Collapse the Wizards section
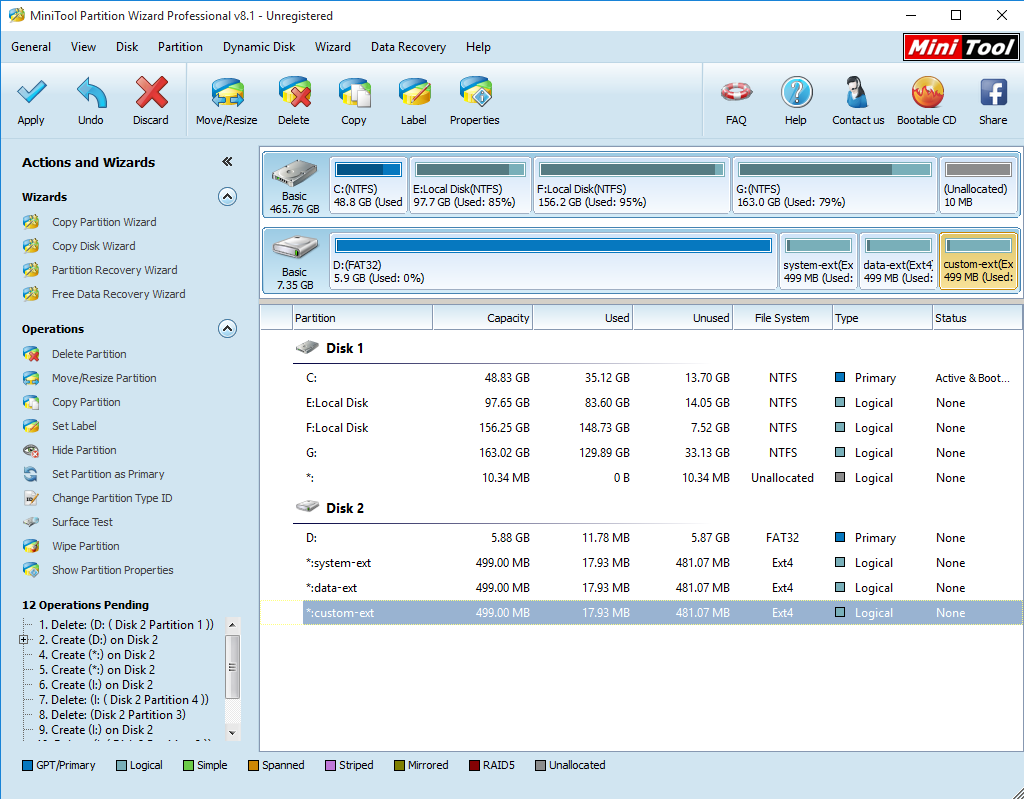Screen dimensions: 1024x799 227,197
